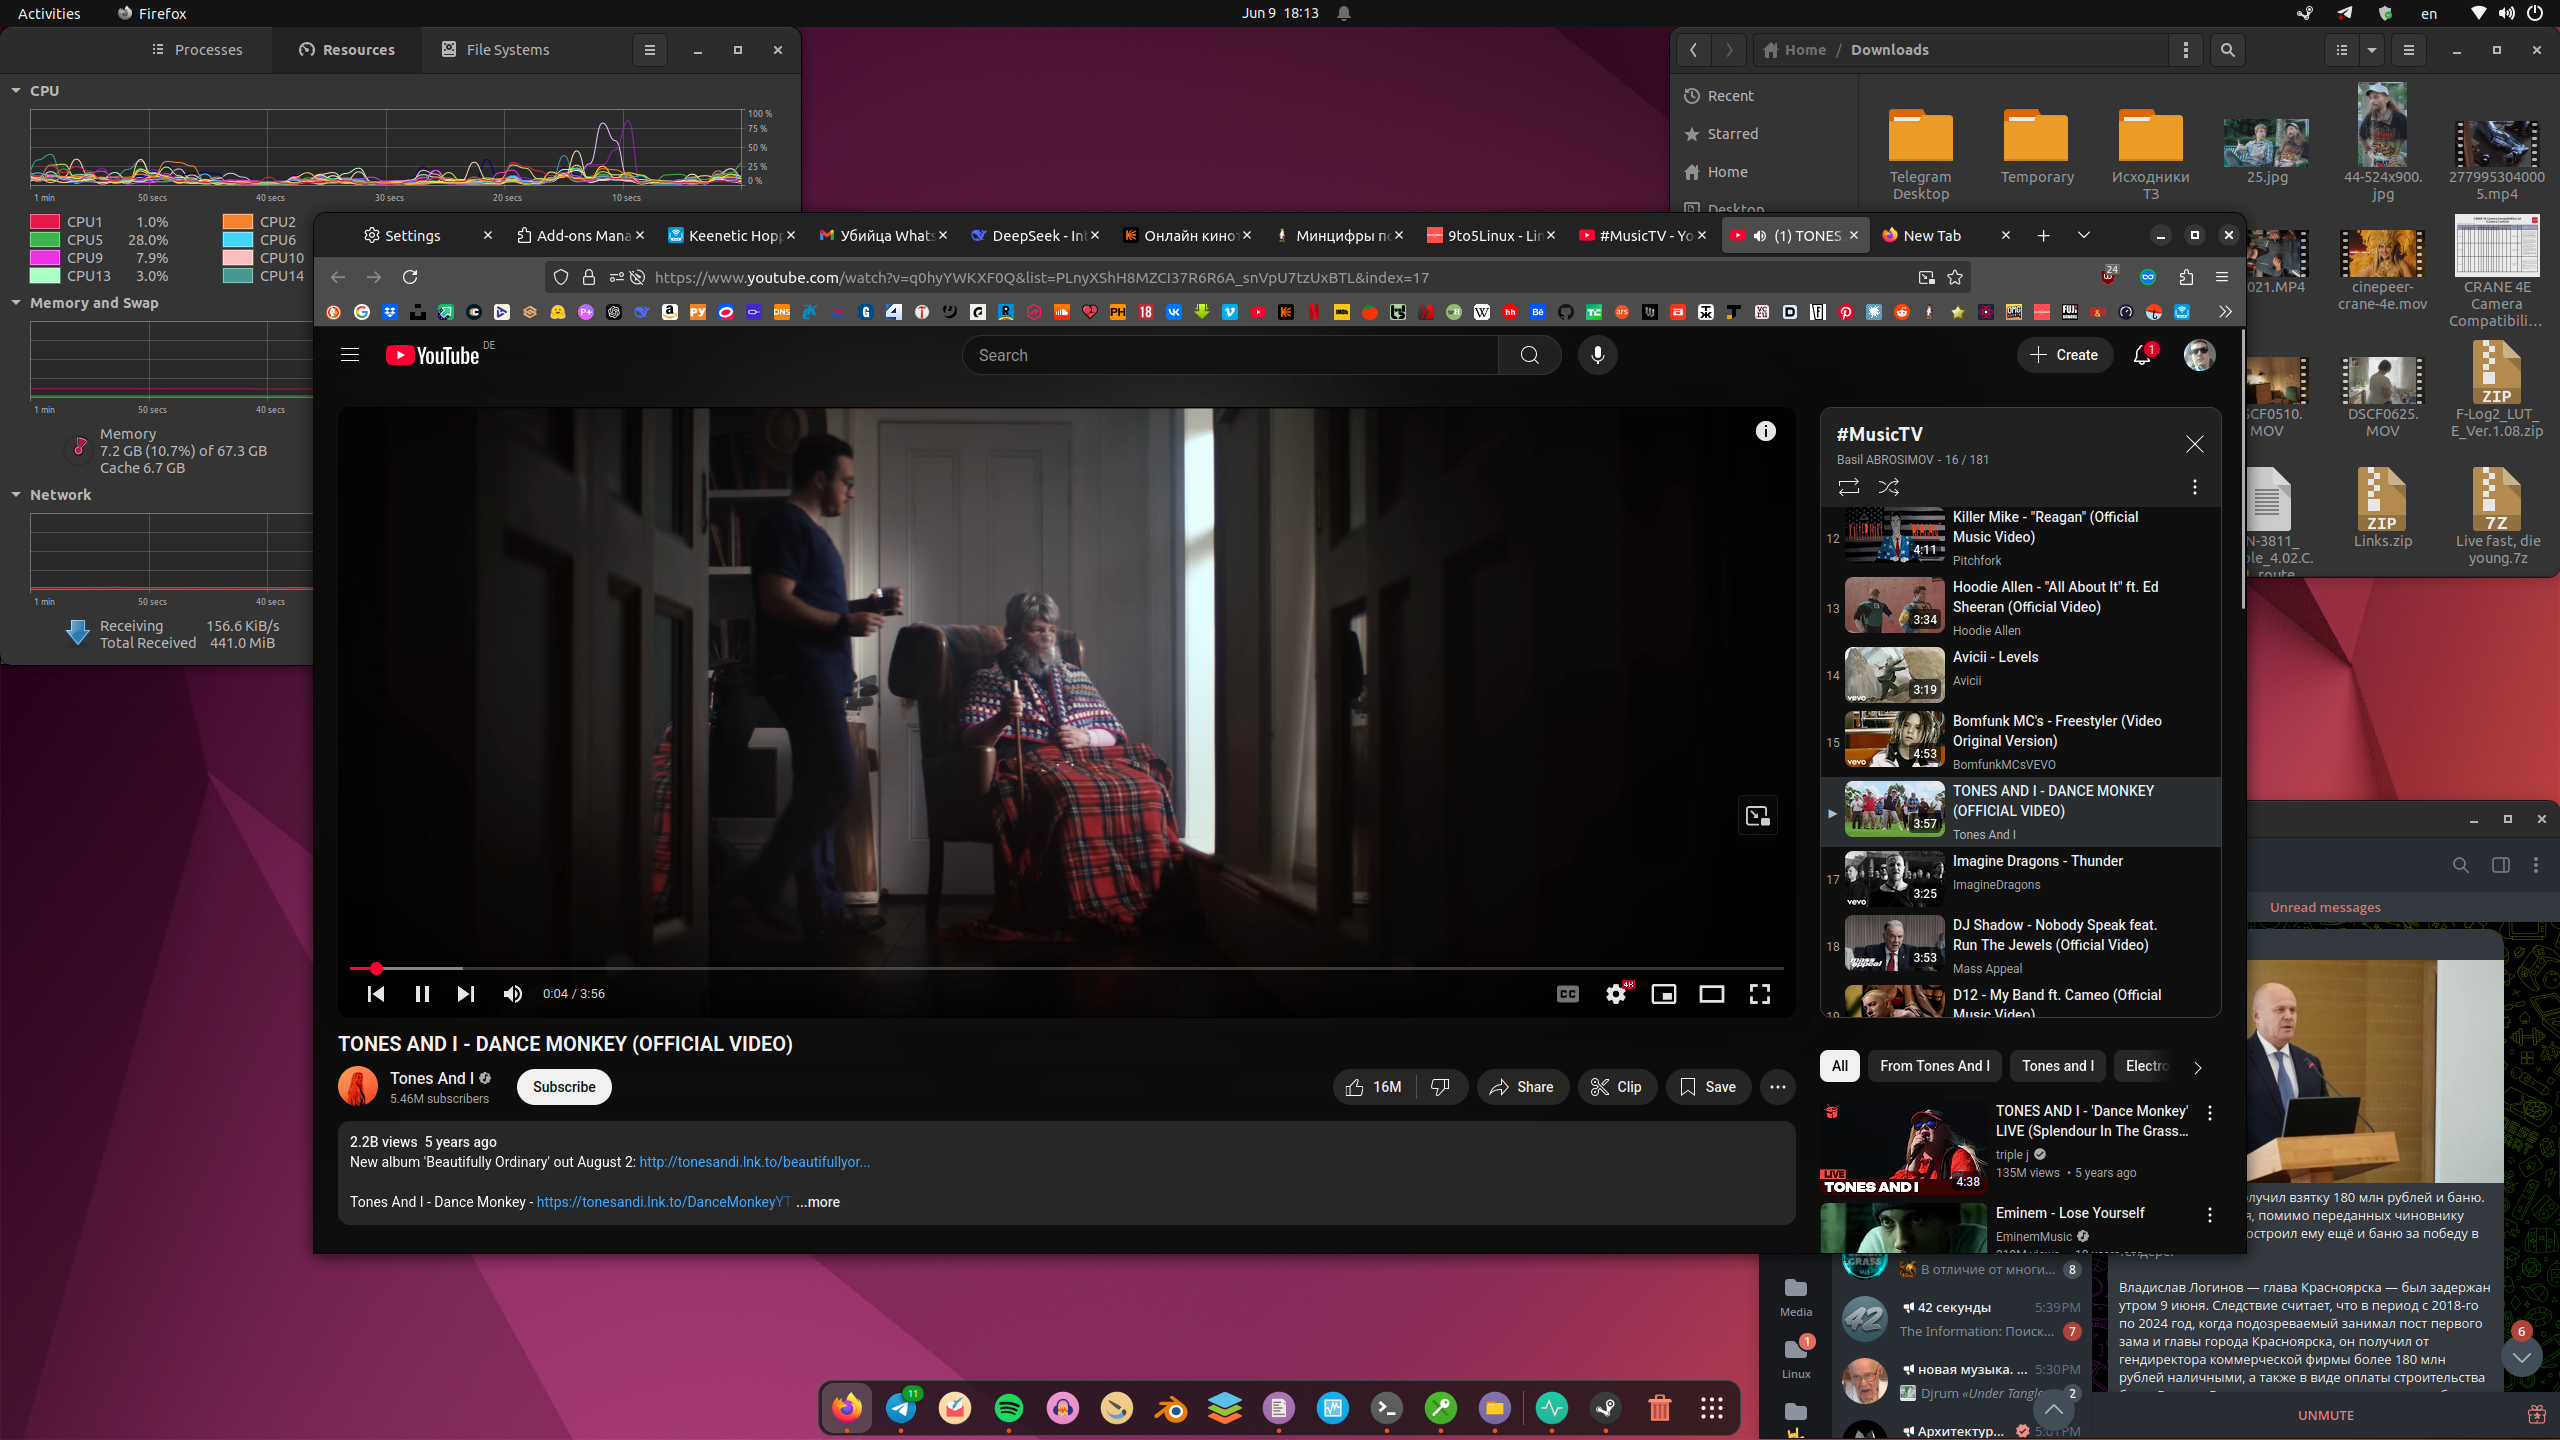Go to previous video in player
This screenshot has width=2560, height=1440.
(x=376, y=993)
